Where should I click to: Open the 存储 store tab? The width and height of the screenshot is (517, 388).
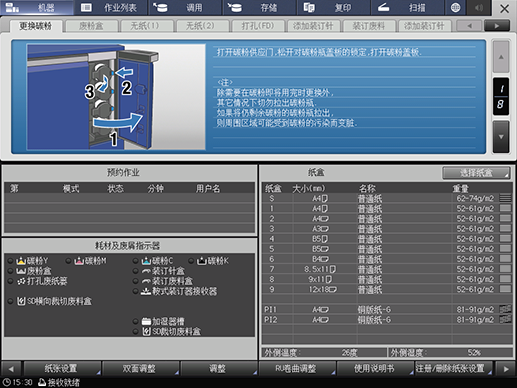tap(259, 8)
